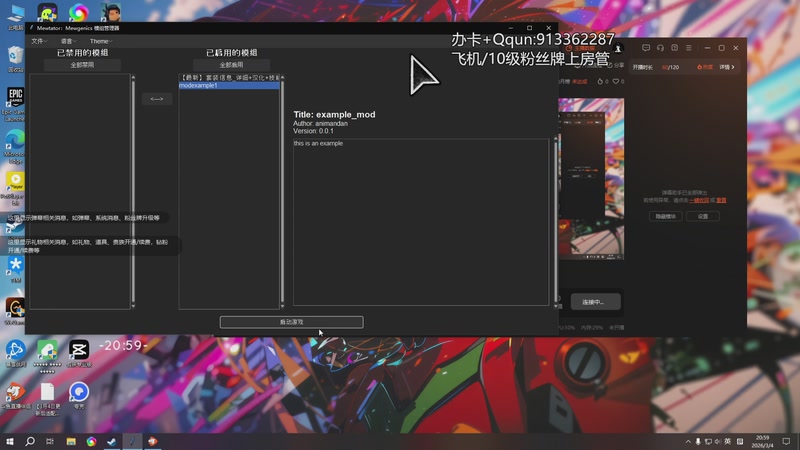Click the 热度 flame indicator

[x=705, y=67]
